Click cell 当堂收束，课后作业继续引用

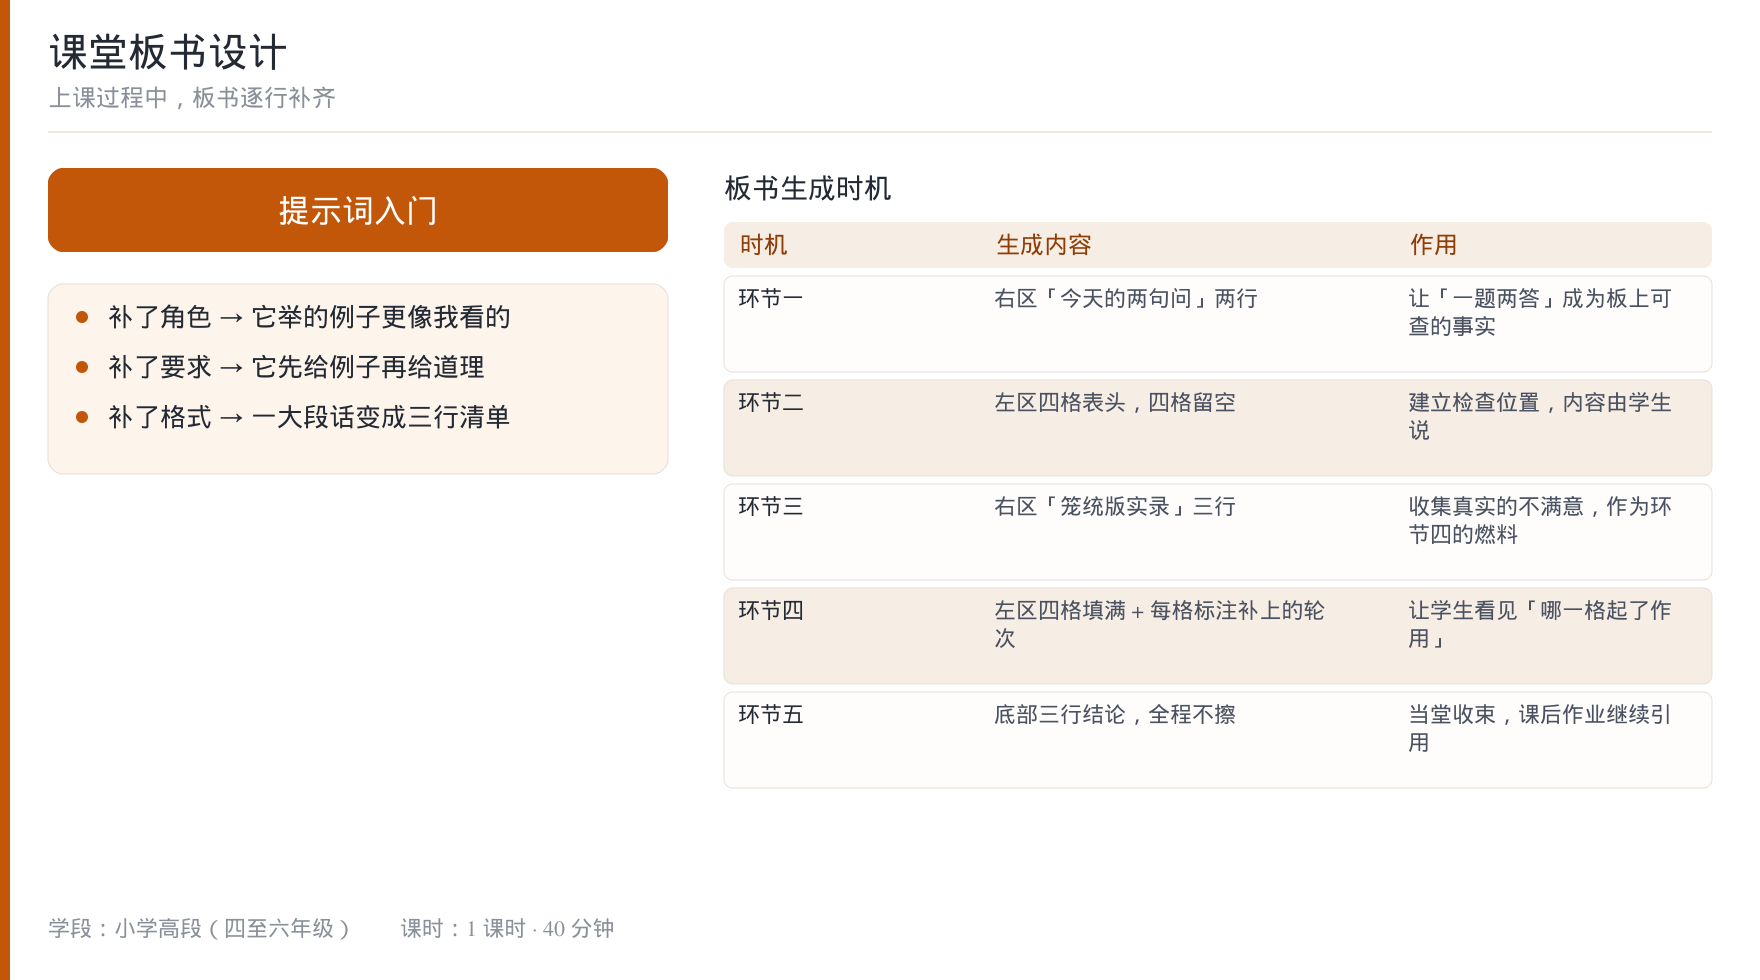(x=1540, y=728)
